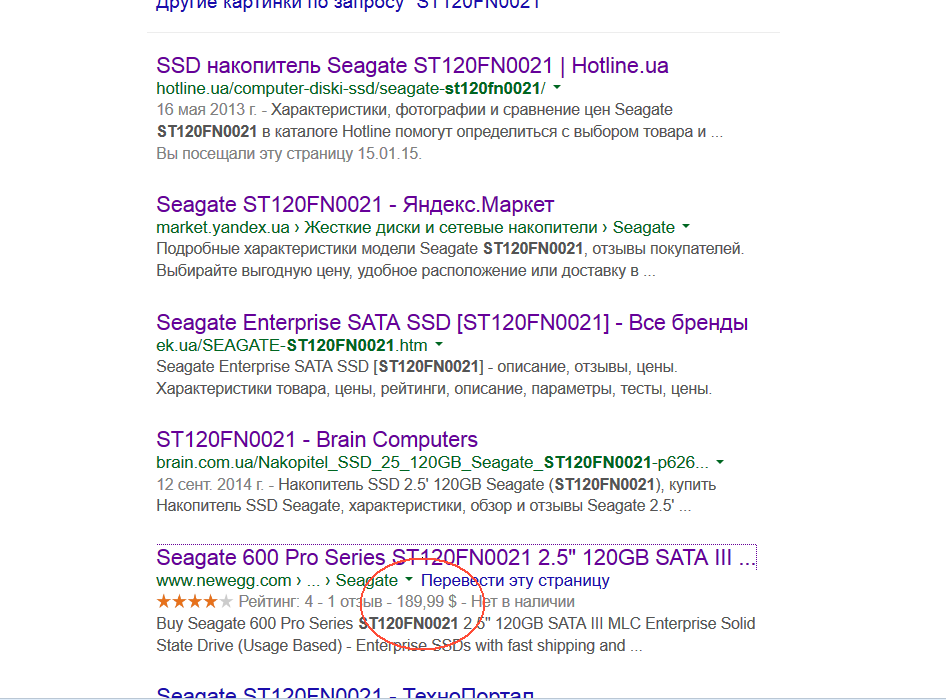Expand the dropdown arrow beside the newegg.com breadcrumb
Viewport: 946px width, 700px height.
409,580
